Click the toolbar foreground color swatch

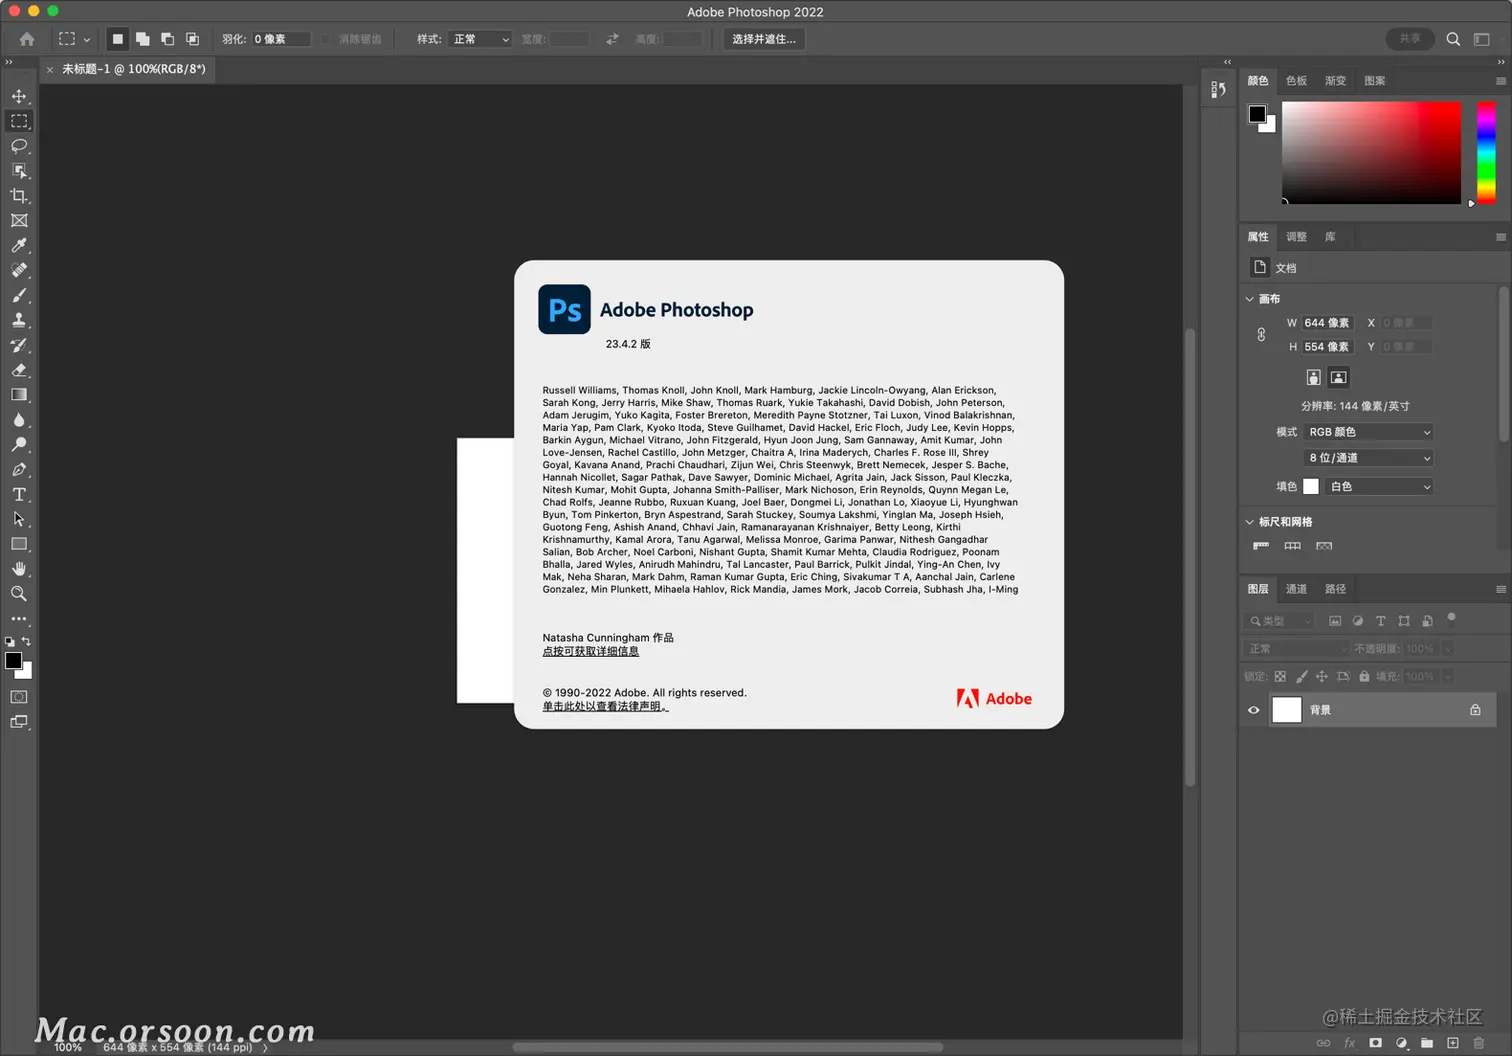click(13, 660)
